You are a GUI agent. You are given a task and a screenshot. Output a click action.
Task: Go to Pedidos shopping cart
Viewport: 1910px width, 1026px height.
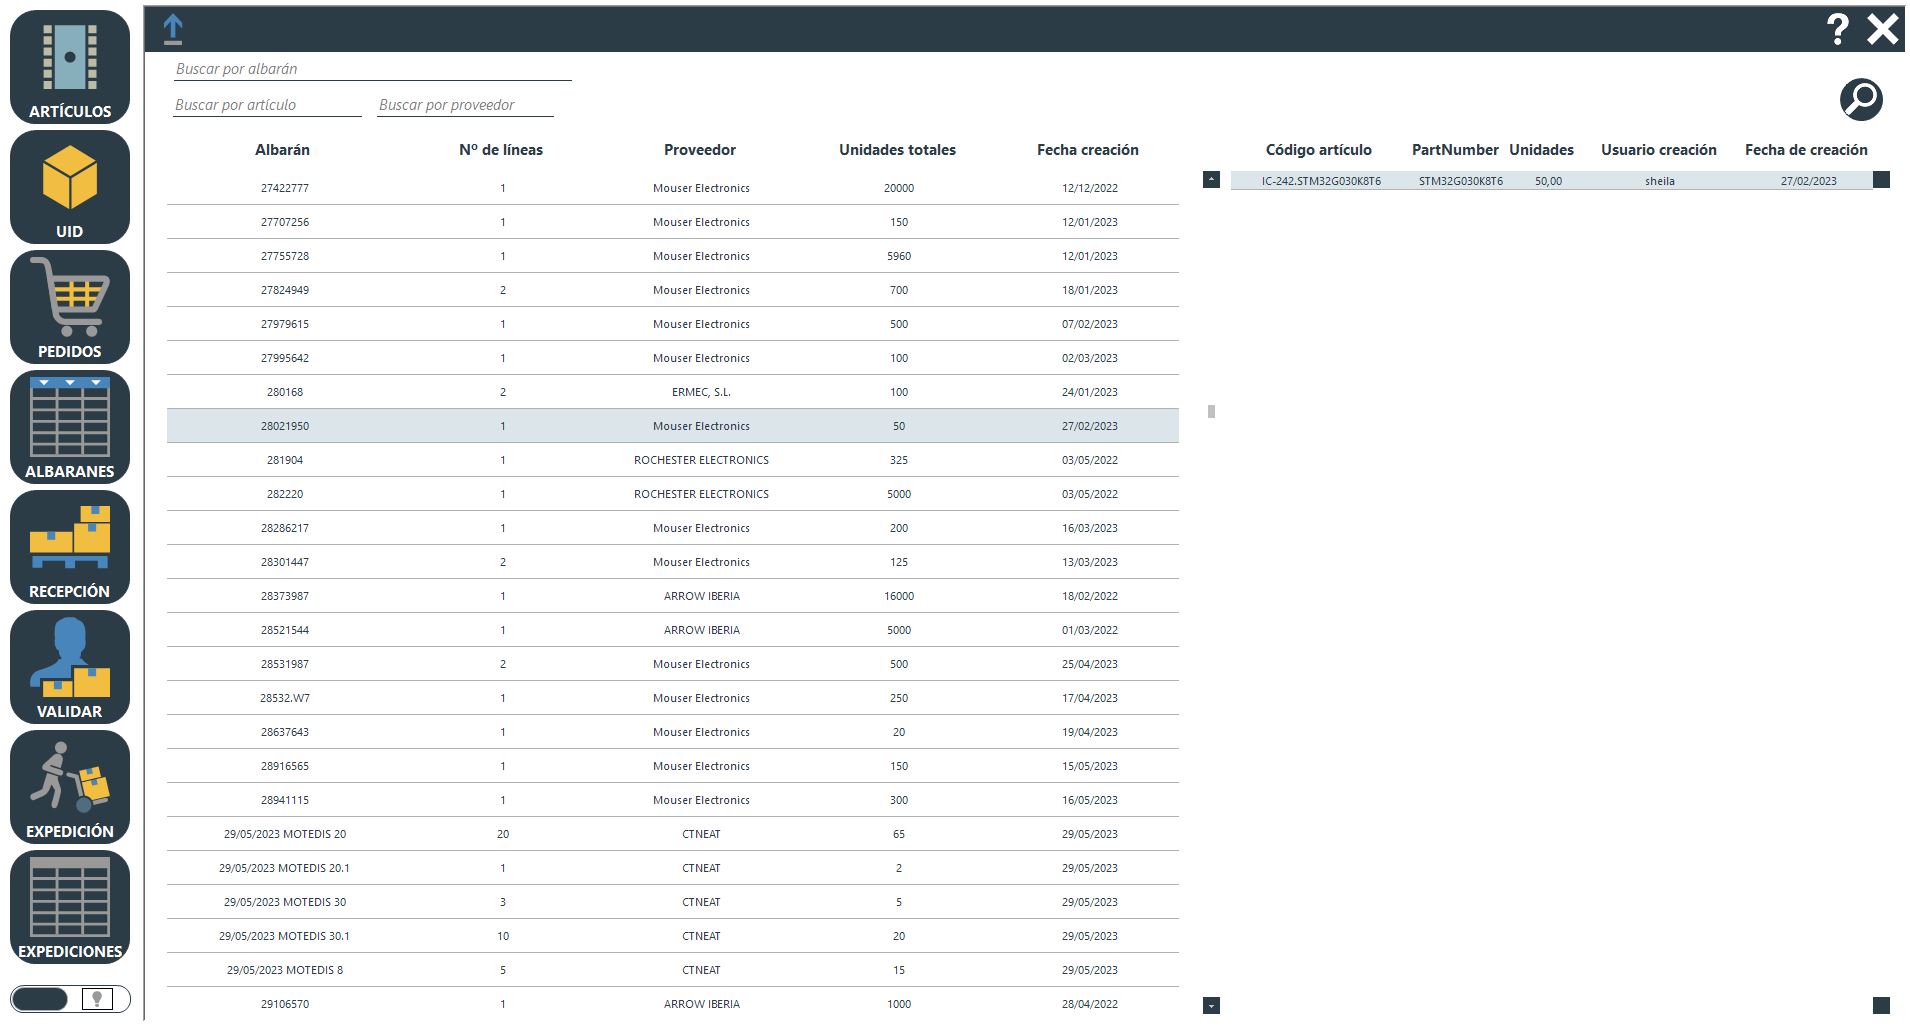pyautogui.click(x=70, y=307)
